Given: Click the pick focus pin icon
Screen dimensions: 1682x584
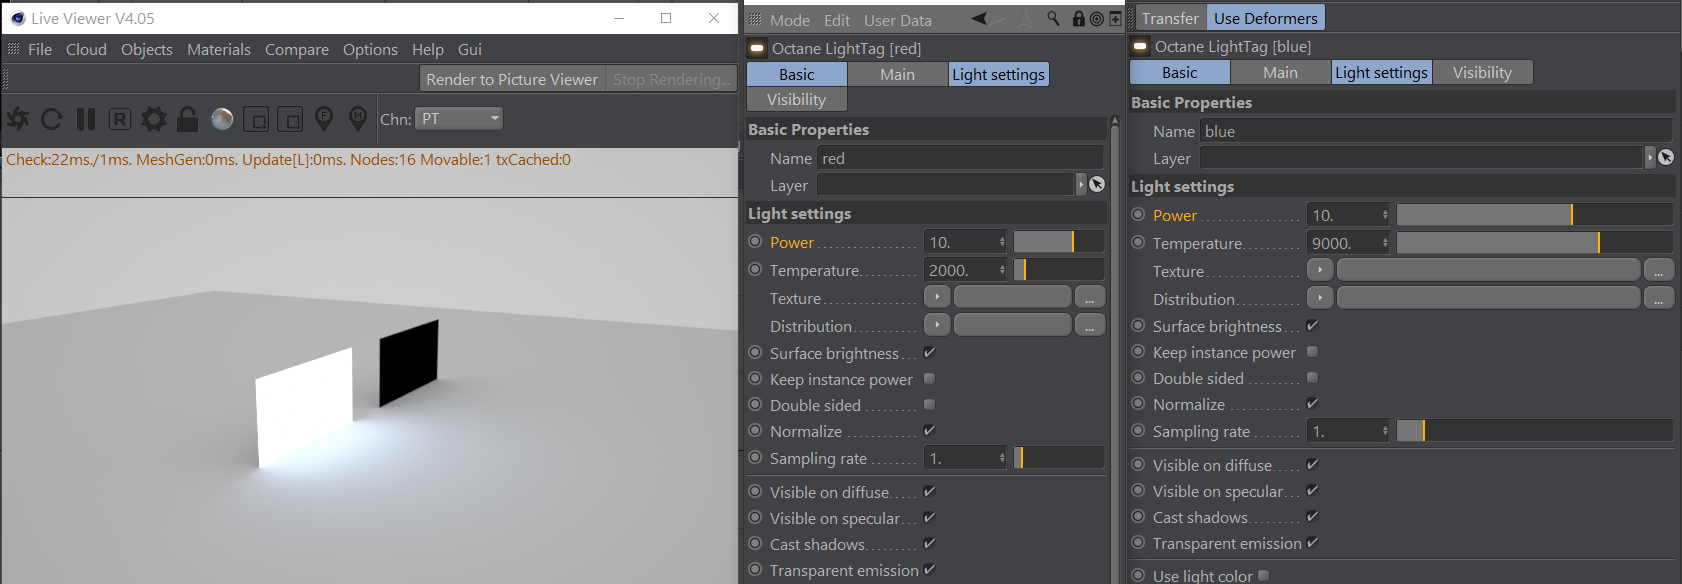Looking at the screenshot, I should (324, 119).
